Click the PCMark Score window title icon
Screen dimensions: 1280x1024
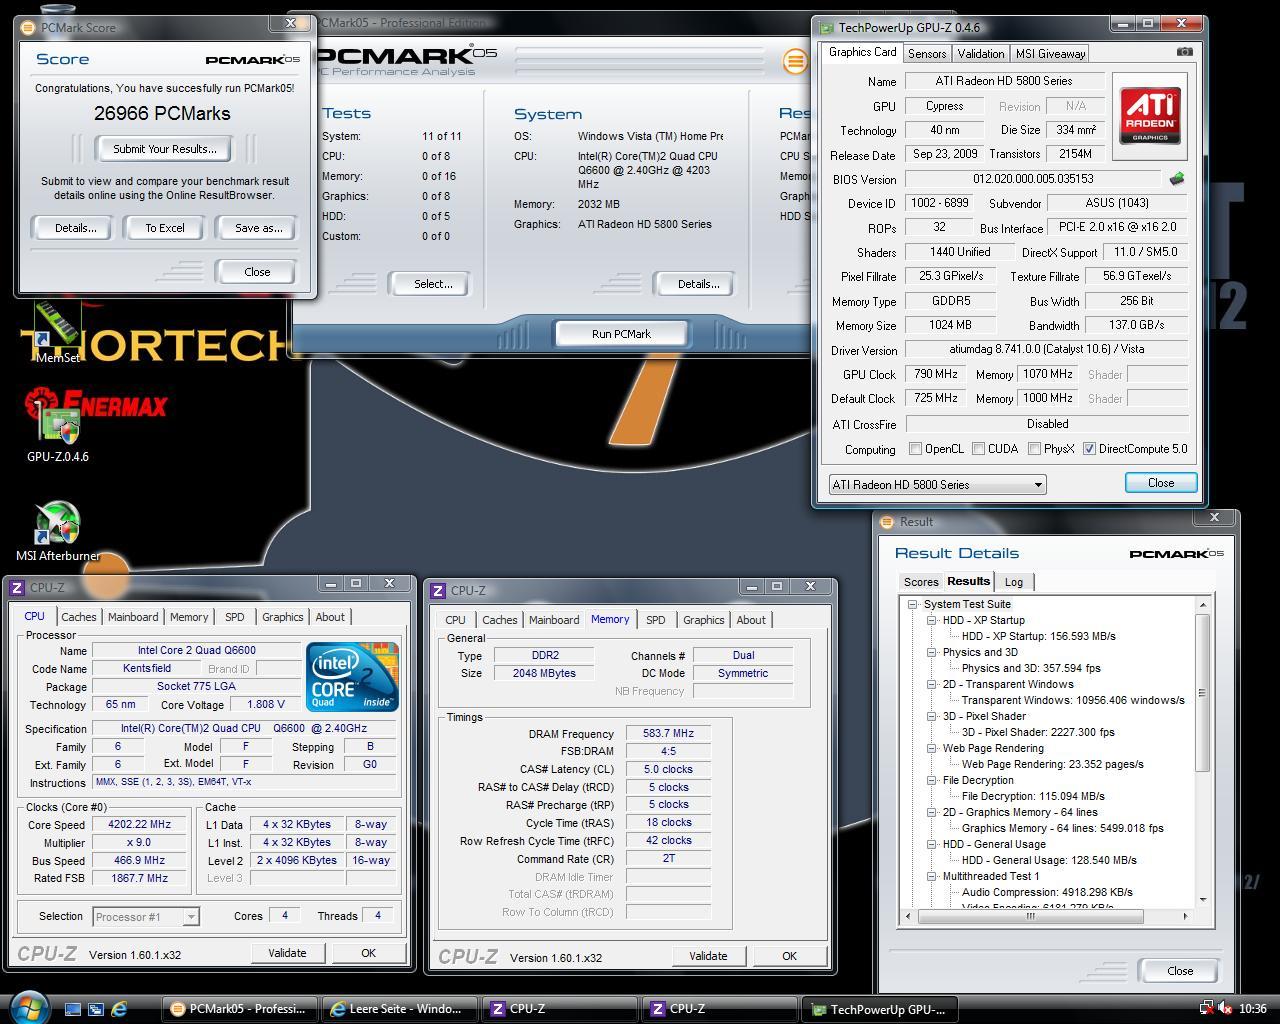point(28,27)
